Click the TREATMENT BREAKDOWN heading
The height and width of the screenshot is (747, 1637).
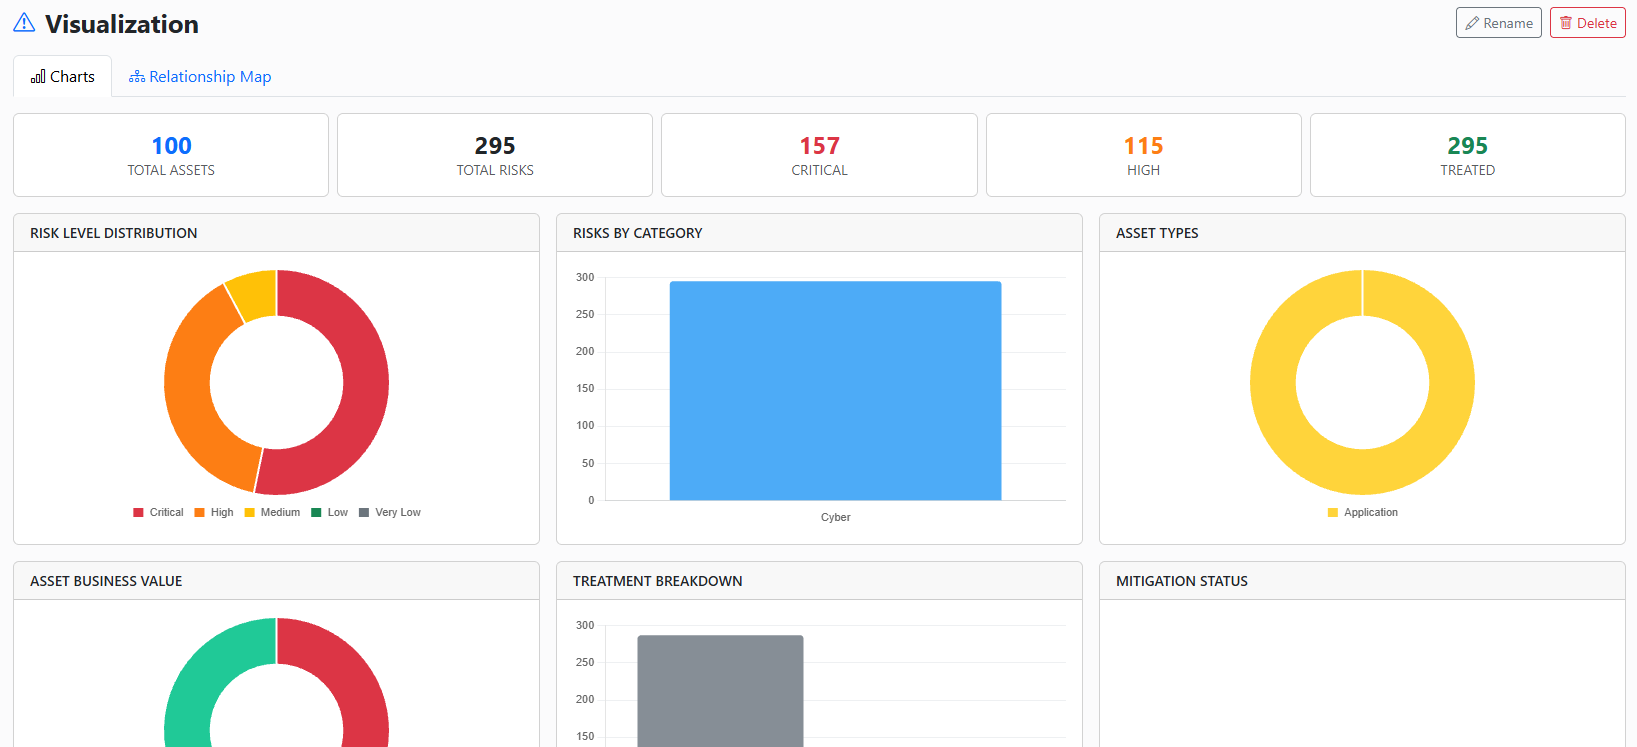point(658,581)
